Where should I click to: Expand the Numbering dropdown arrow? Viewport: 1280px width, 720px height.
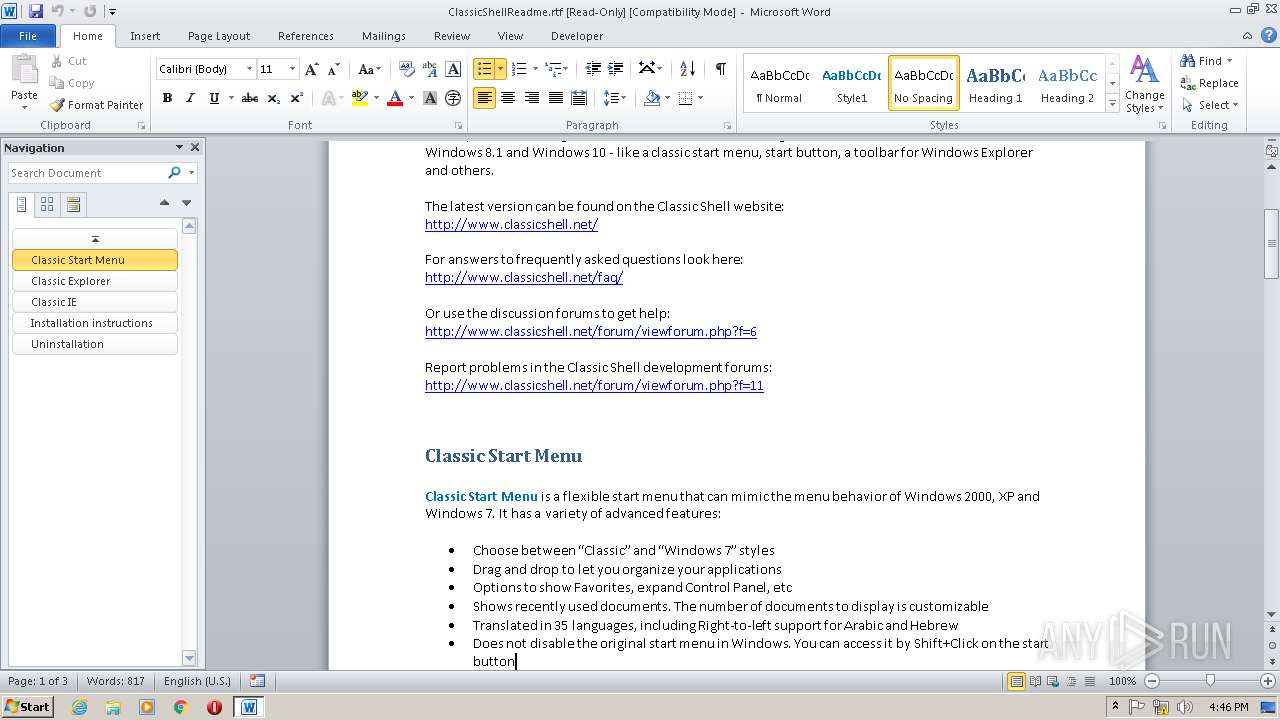[x=535, y=69]
